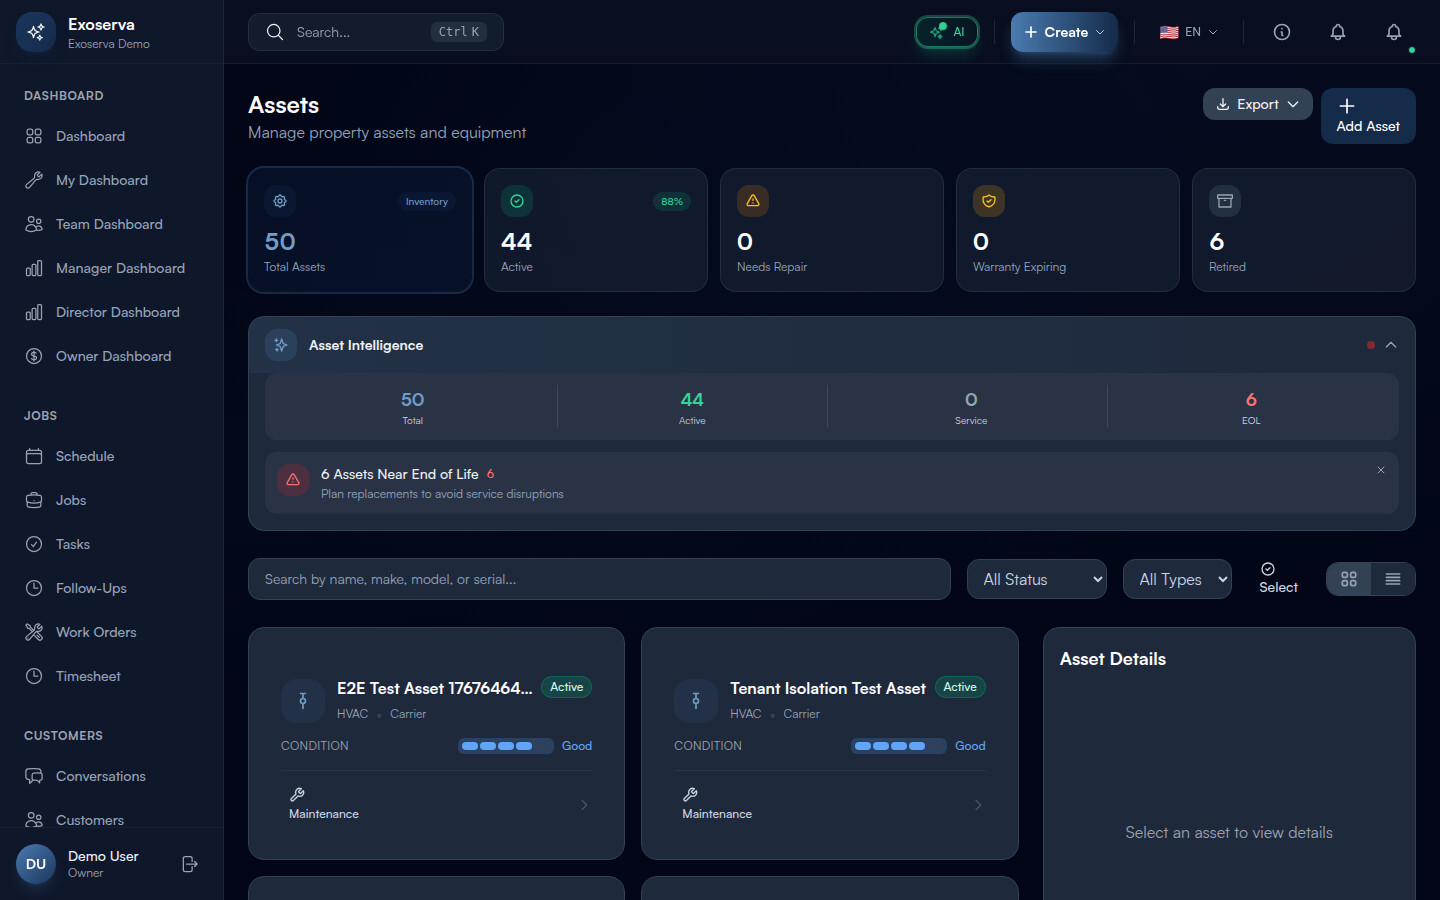The image size is (1440, 900).
Task: Click the Retired archive icon
Action: pyautogui.click(x=1225, y=201)
